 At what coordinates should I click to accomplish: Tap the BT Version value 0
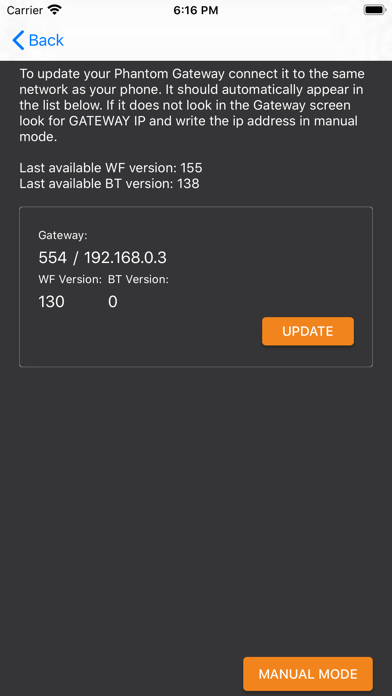click(113, 302)
